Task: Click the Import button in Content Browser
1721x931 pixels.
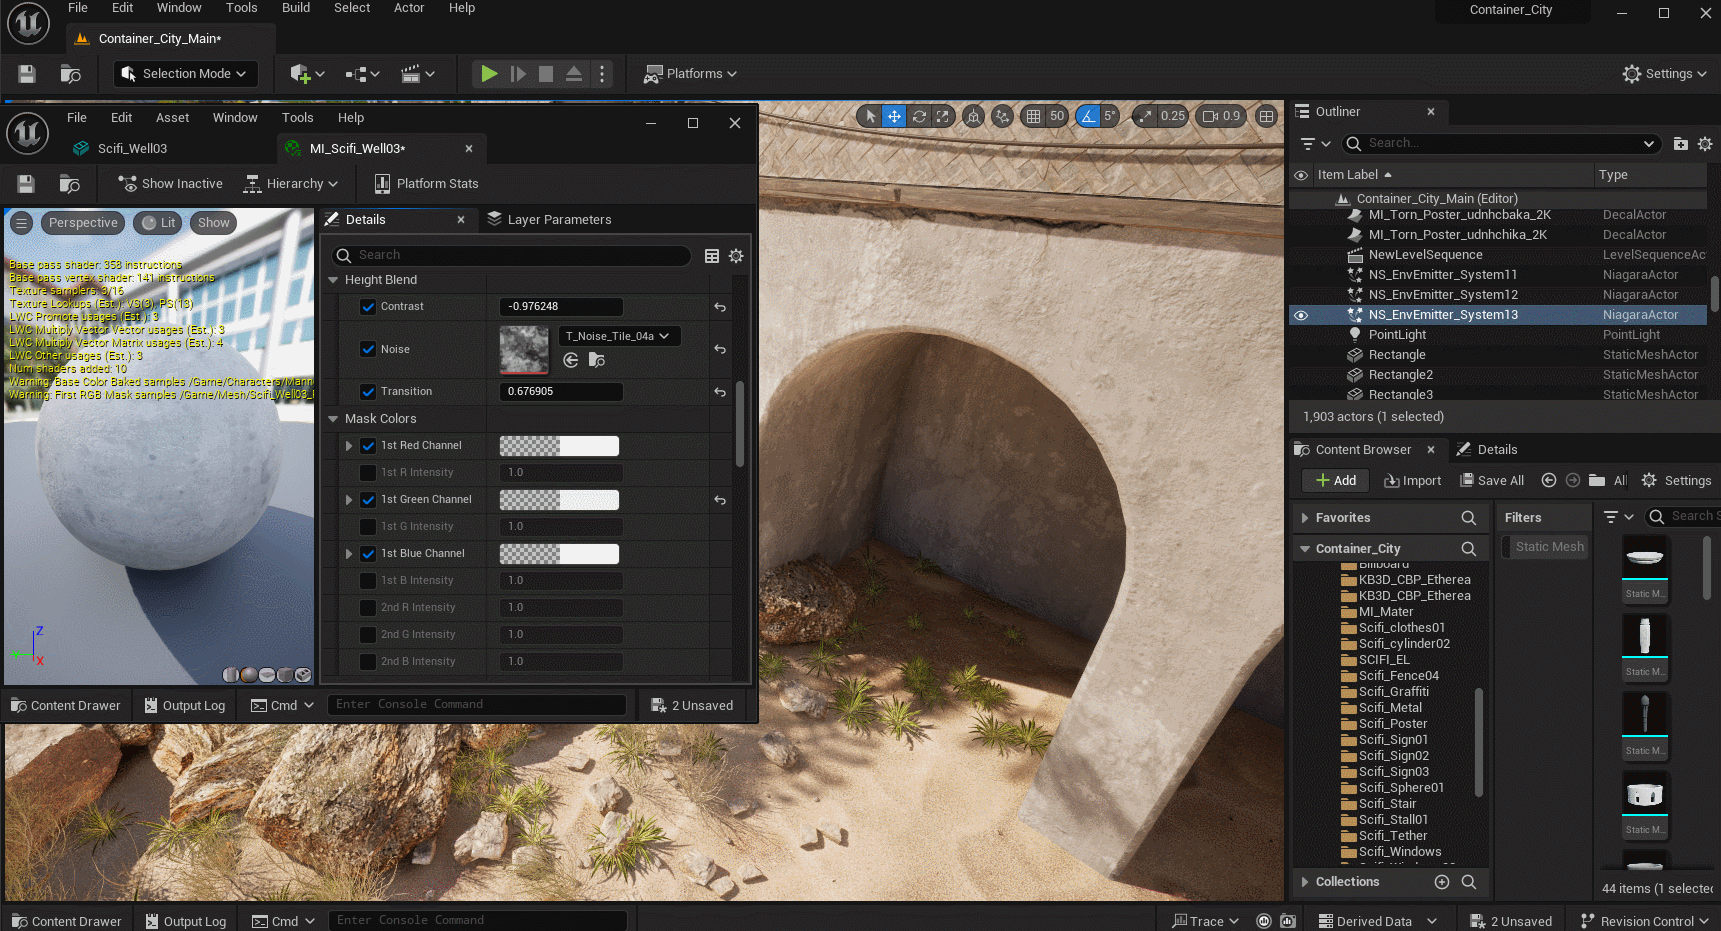Action: [1412, 481]
